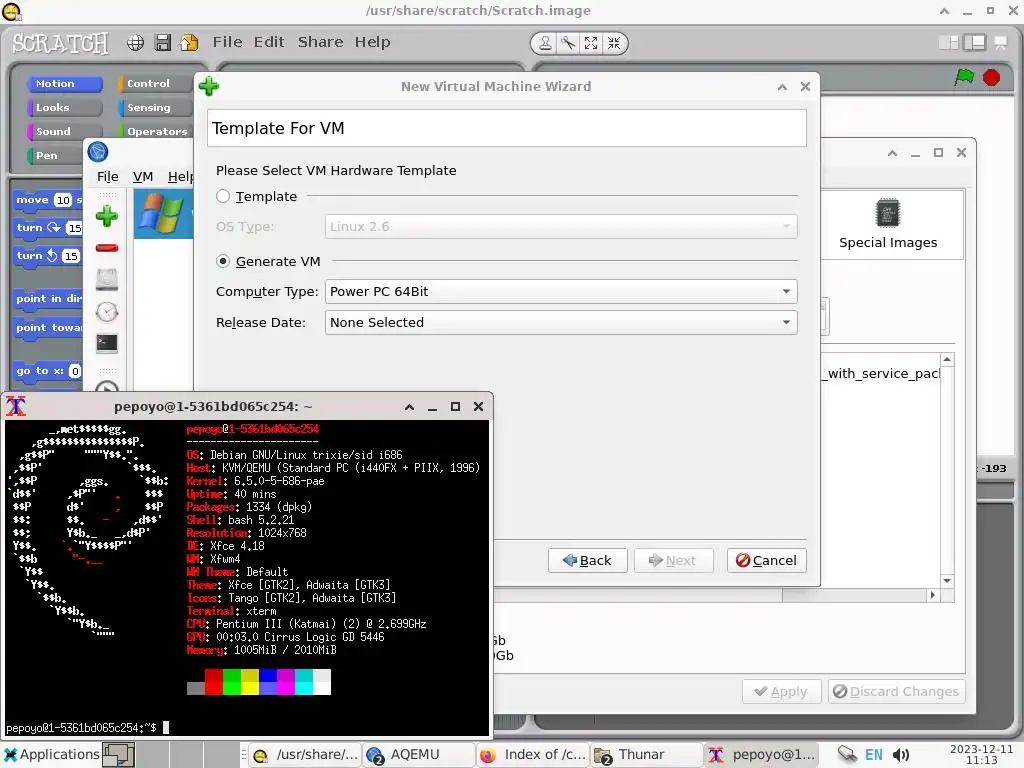Select Scratch Operators block category
1024x768 pixels.
(x=155, y=131)
